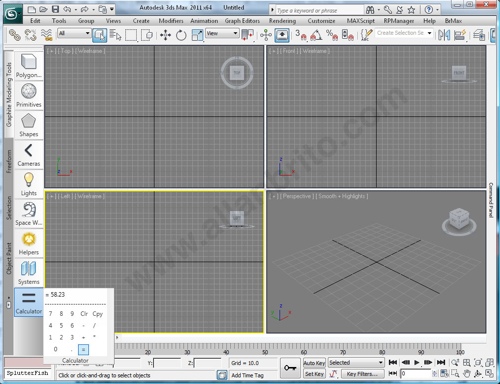The height and width of the screenshot is (384, 500).
Task: Expand the Selected key filter dropdown
Action: tap(356, 363)
